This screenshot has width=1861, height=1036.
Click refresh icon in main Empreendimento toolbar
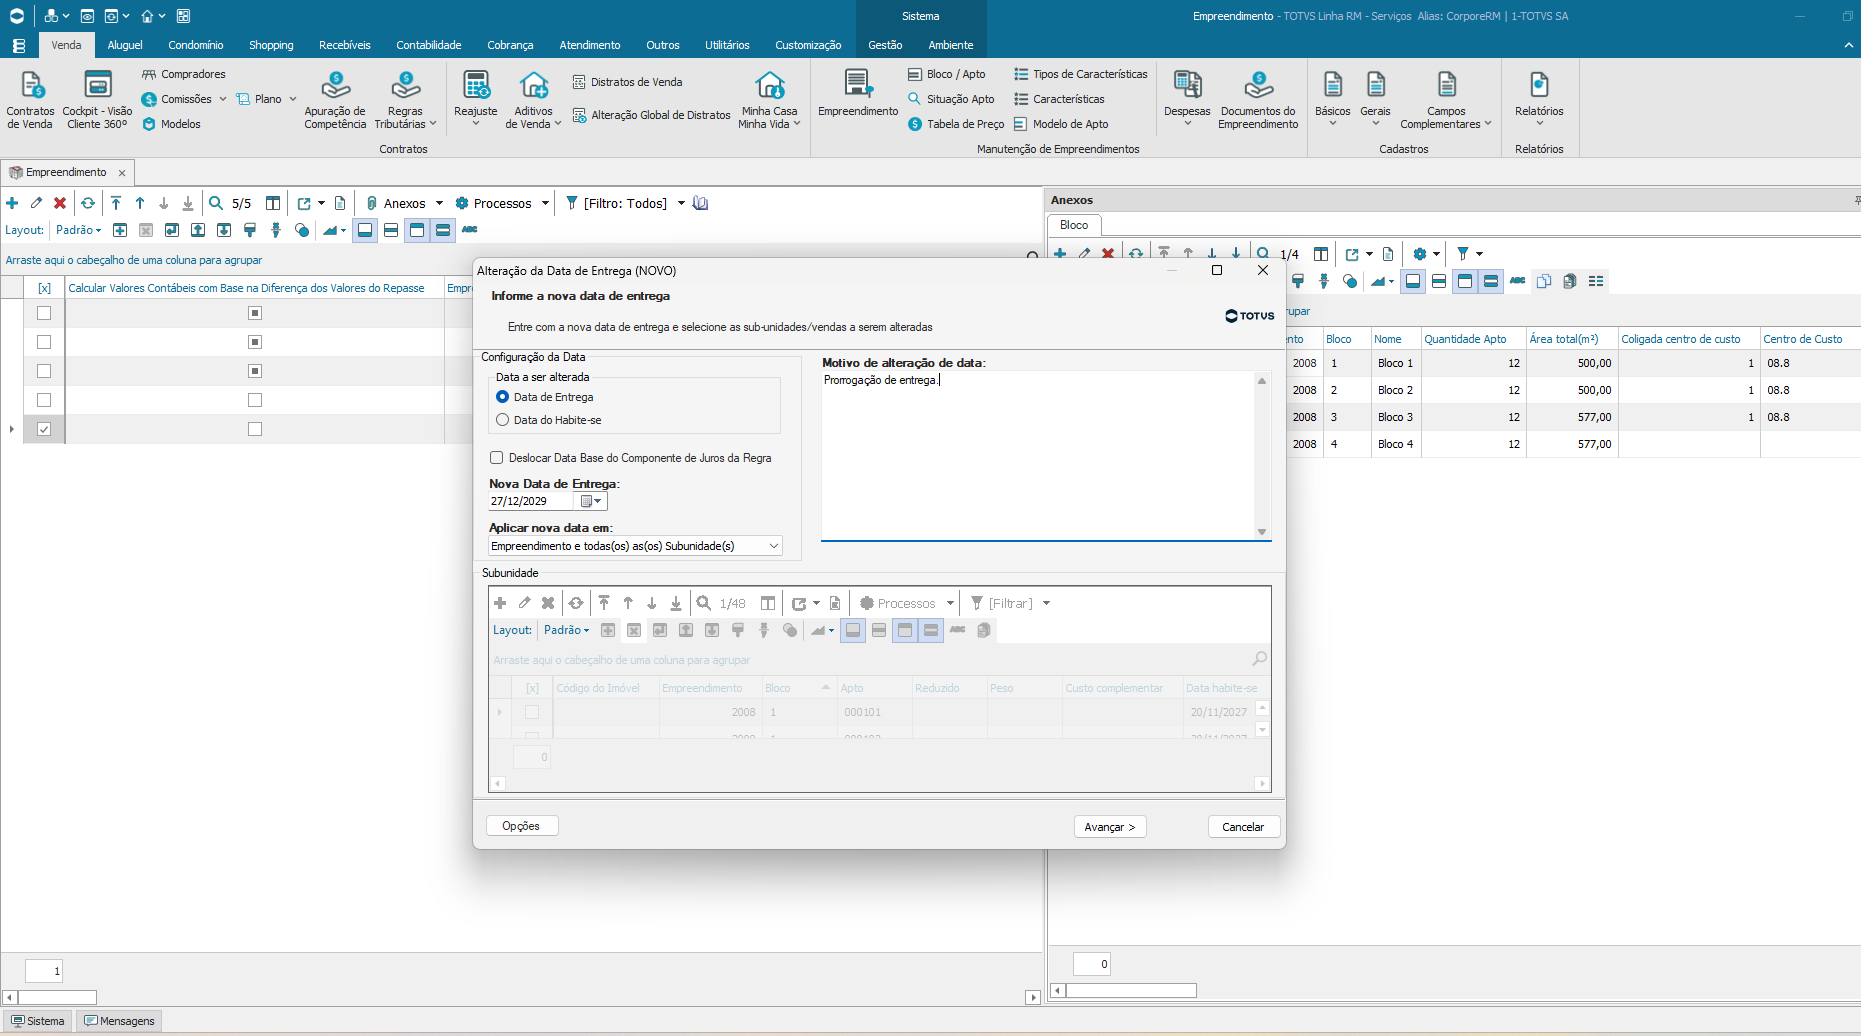tap(88, 203)
